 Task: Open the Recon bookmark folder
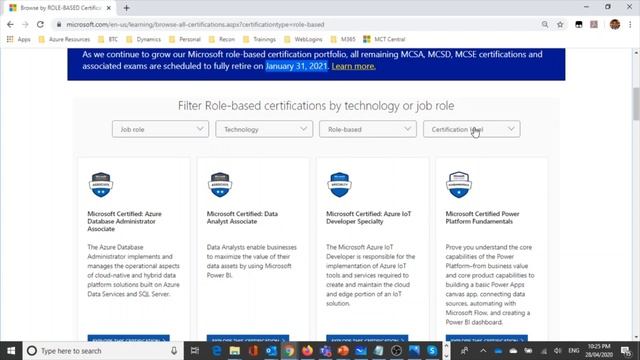click(222, 39)
